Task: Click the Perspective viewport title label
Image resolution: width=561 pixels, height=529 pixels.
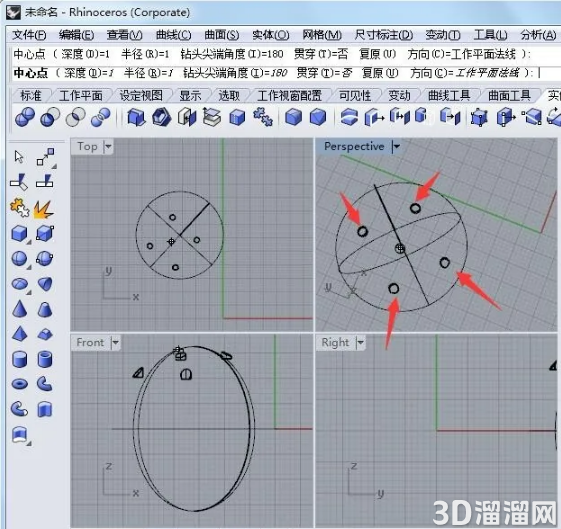Action: tap(354, 146)
